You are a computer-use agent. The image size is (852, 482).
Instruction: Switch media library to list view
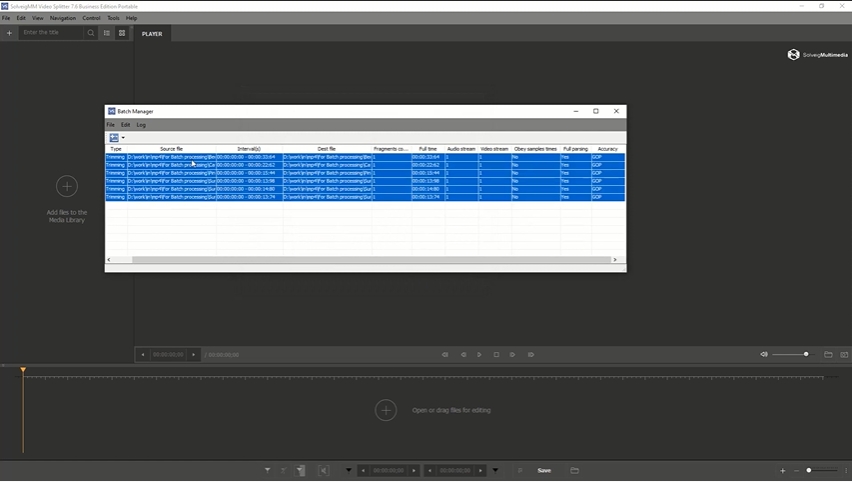[x=106, y=33]
